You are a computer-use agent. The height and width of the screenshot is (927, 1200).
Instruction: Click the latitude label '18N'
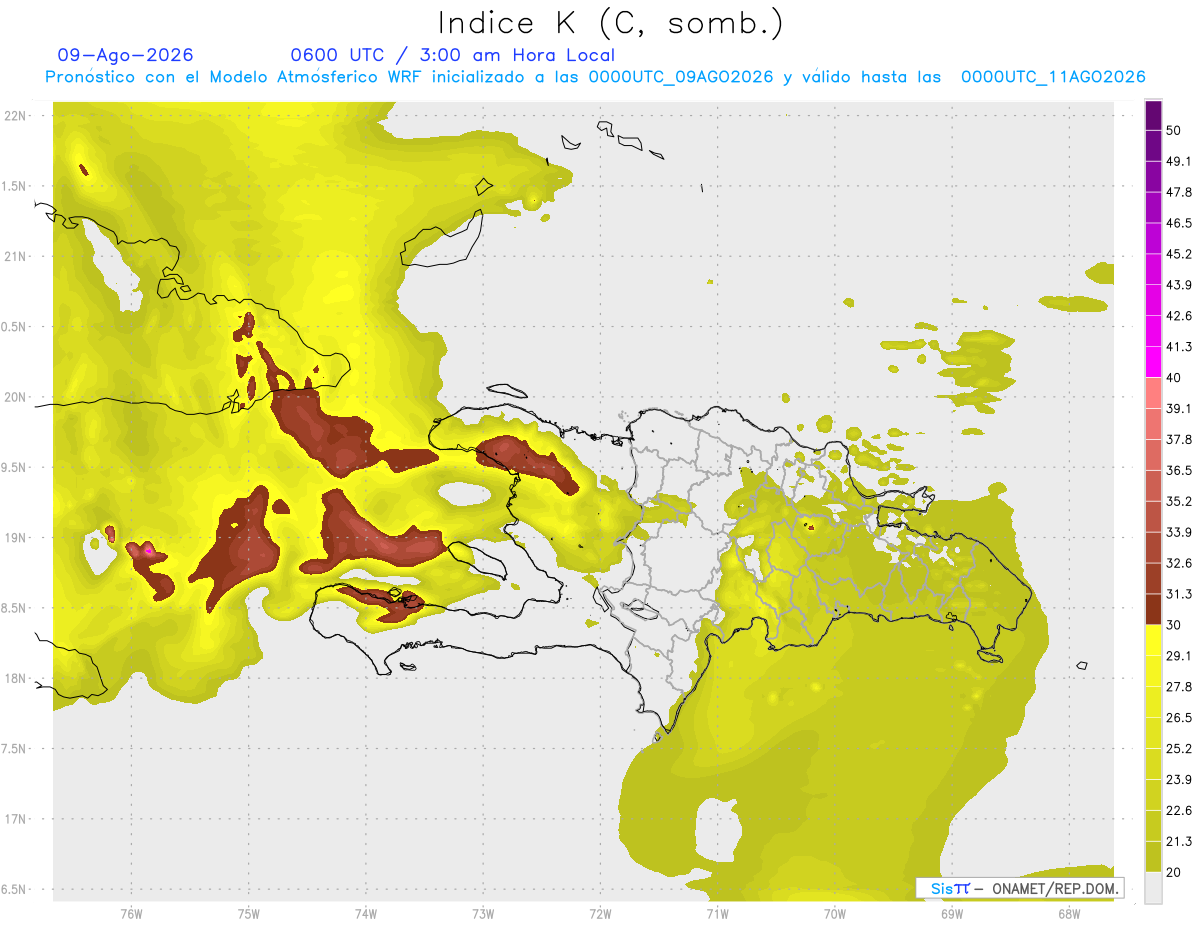17,679
